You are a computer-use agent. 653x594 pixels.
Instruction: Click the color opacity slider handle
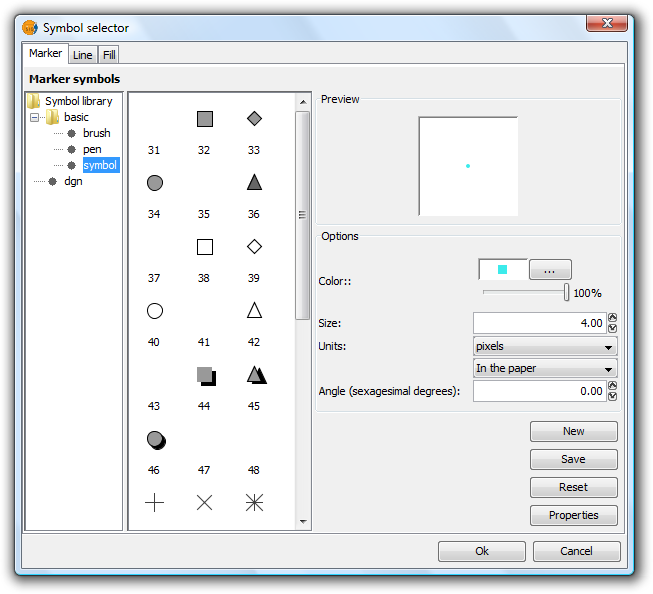click(566, 292)
